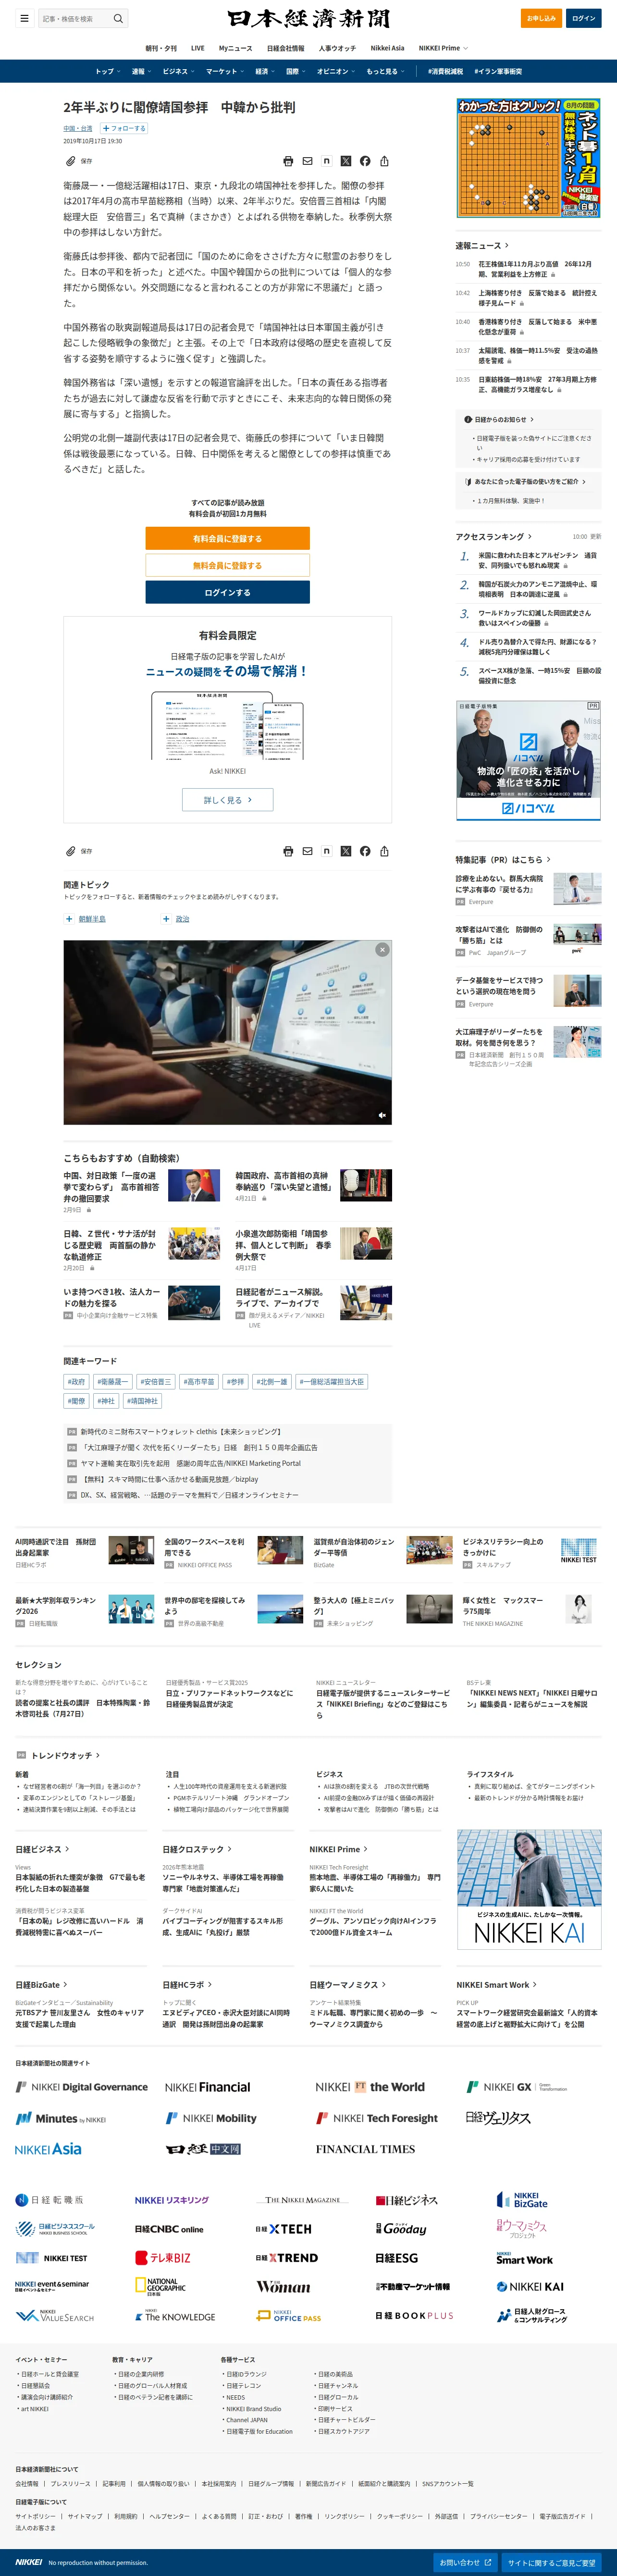Expand the オピニオン navigation dropdown

(x=336, y=72)
